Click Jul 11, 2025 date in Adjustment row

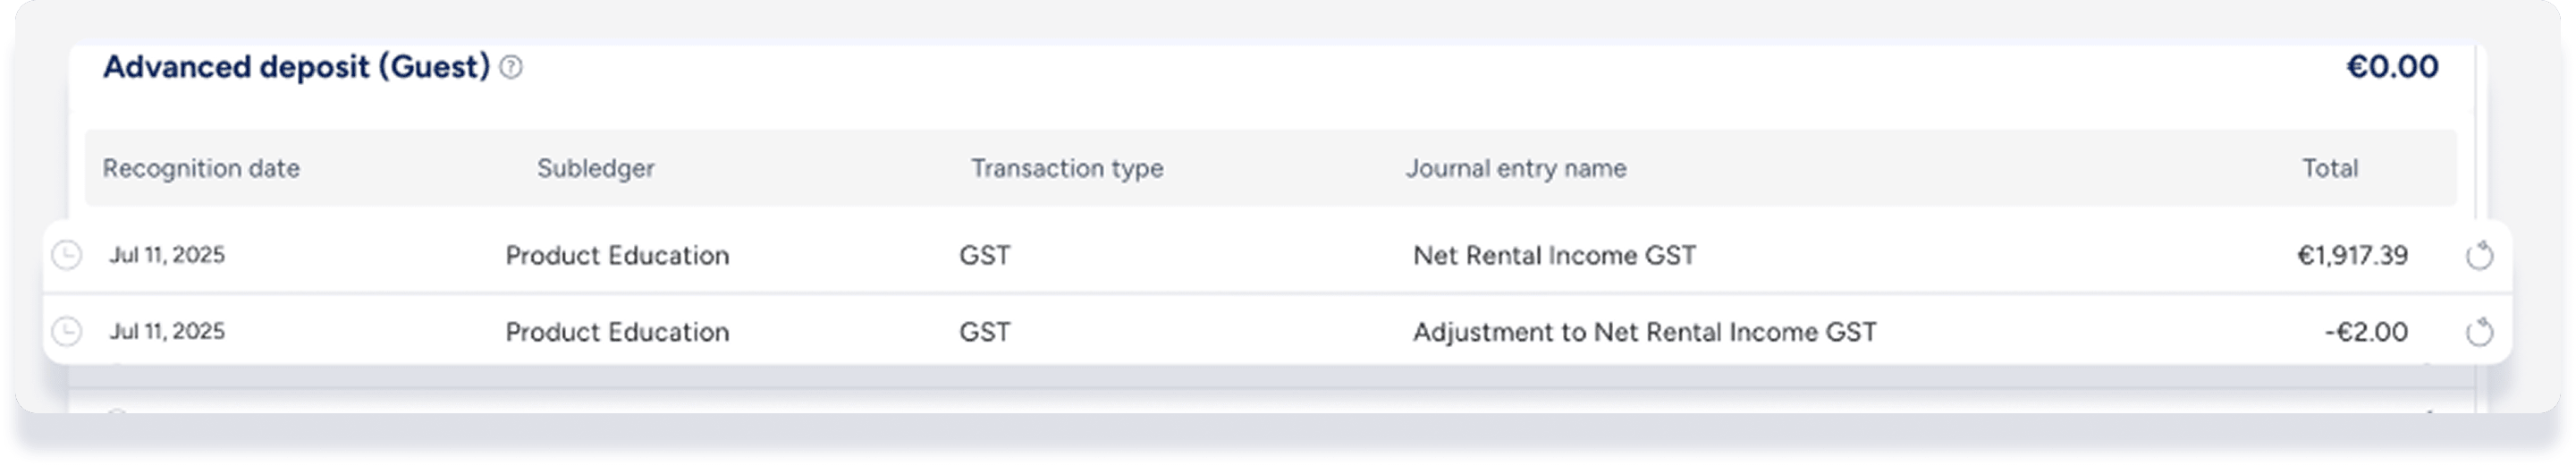click(x=167, y=331)
